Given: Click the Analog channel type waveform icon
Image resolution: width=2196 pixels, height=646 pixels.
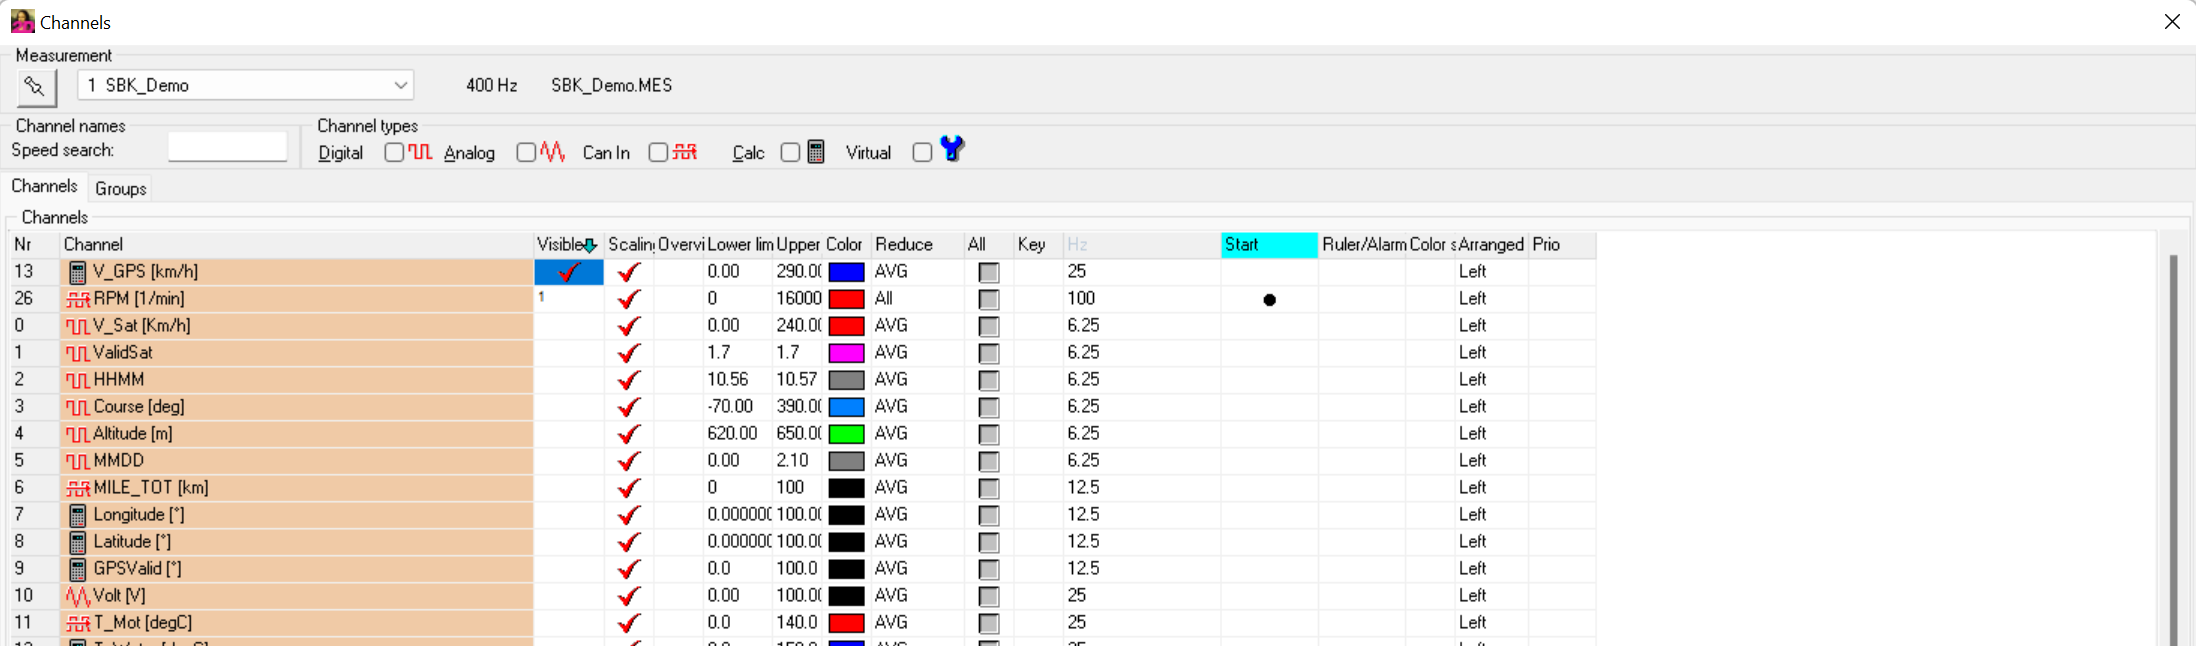Looking at the screenshot, I should (x=553, y=152).
